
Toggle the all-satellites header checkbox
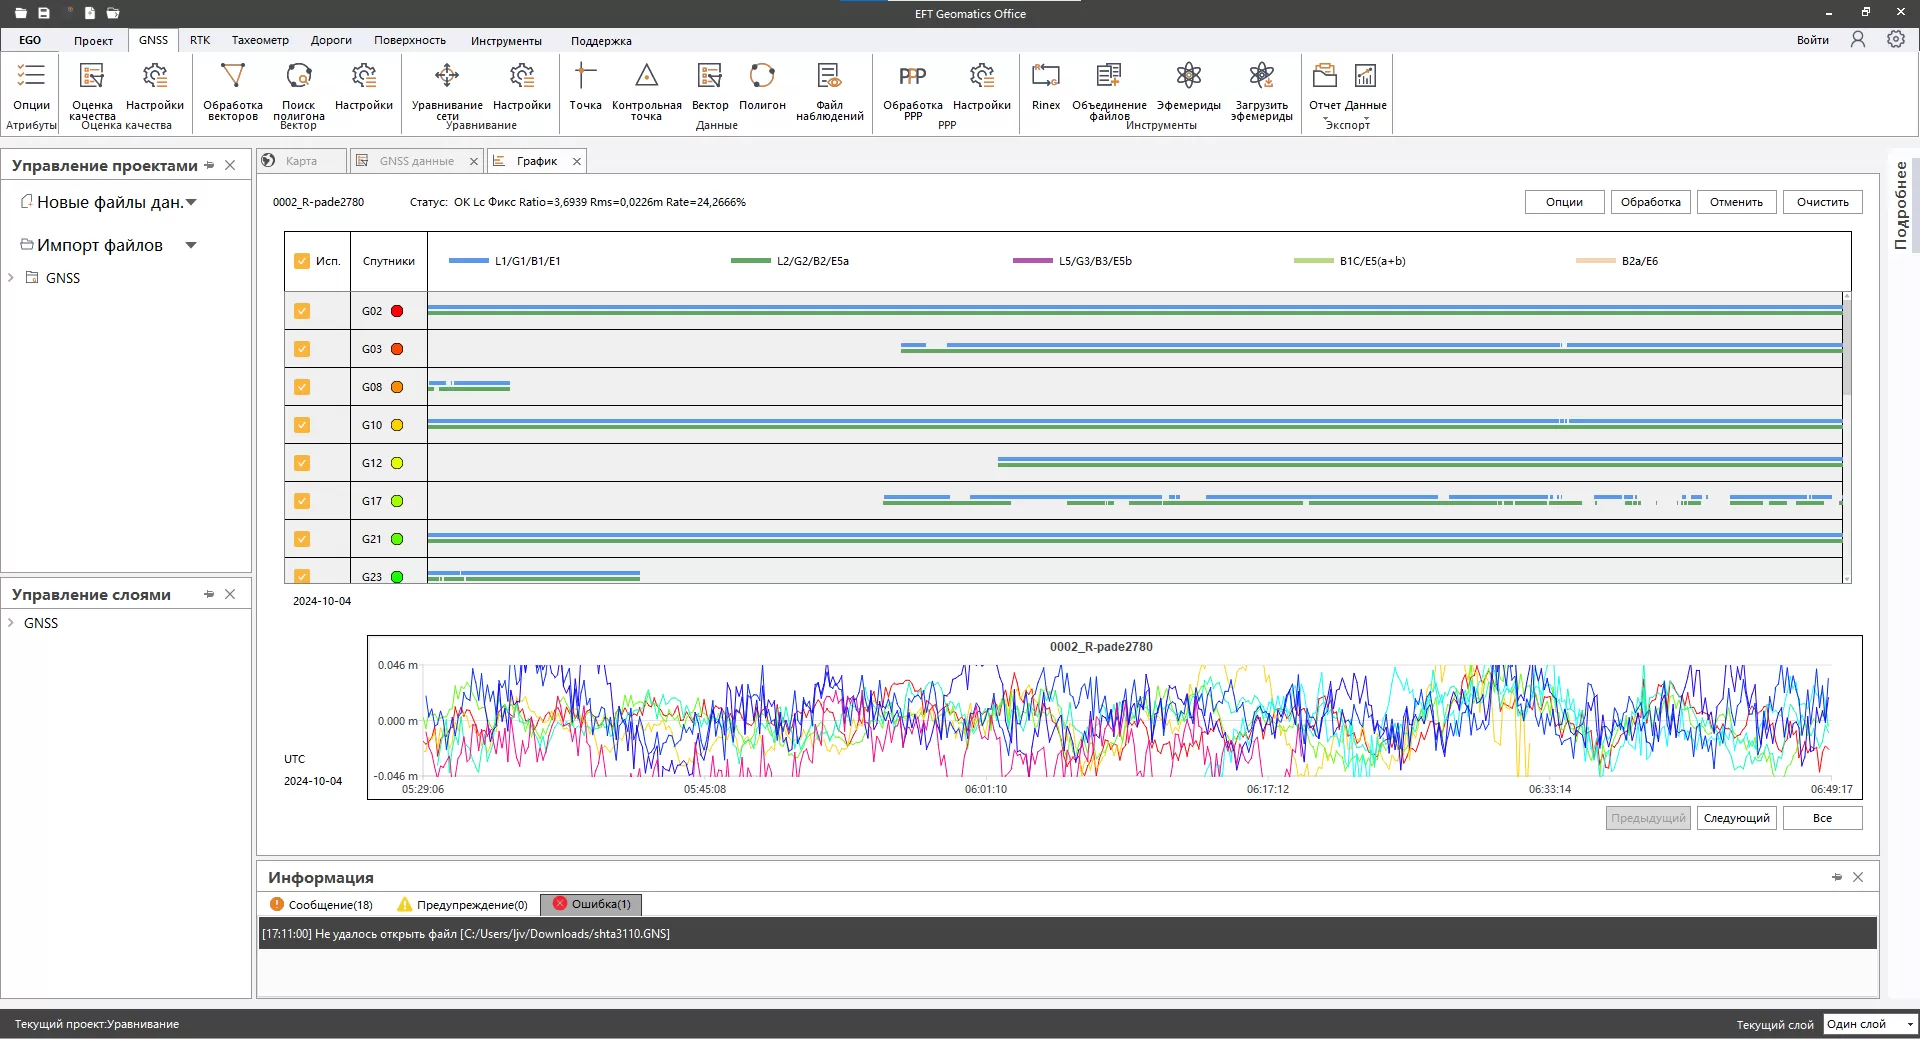coord(302,261)
